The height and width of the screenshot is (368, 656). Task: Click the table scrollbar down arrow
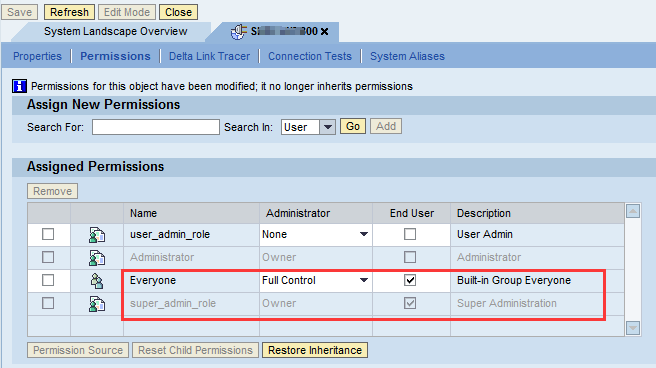(633, 328)
